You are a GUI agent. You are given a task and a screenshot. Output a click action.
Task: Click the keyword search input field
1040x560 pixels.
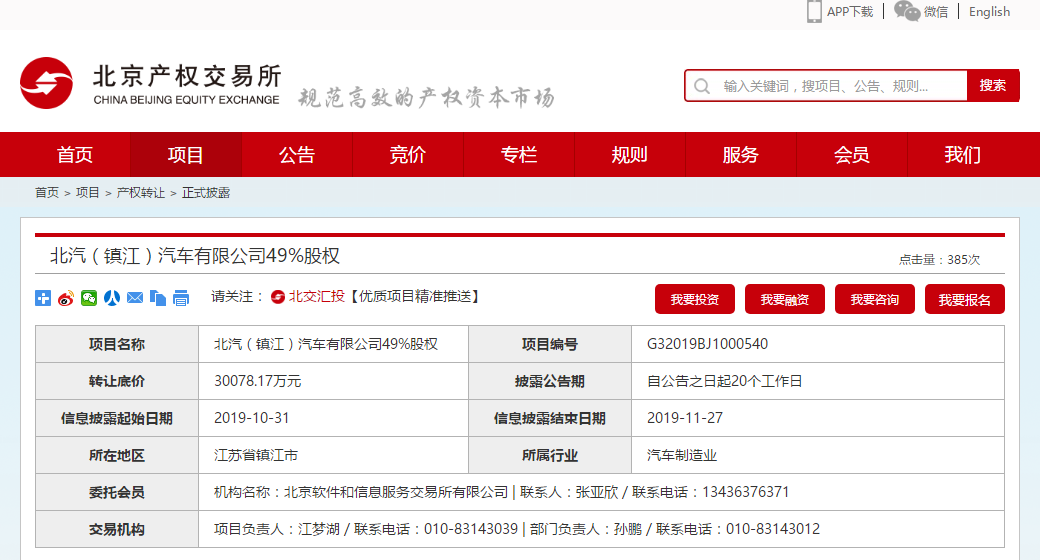point(840,86)
